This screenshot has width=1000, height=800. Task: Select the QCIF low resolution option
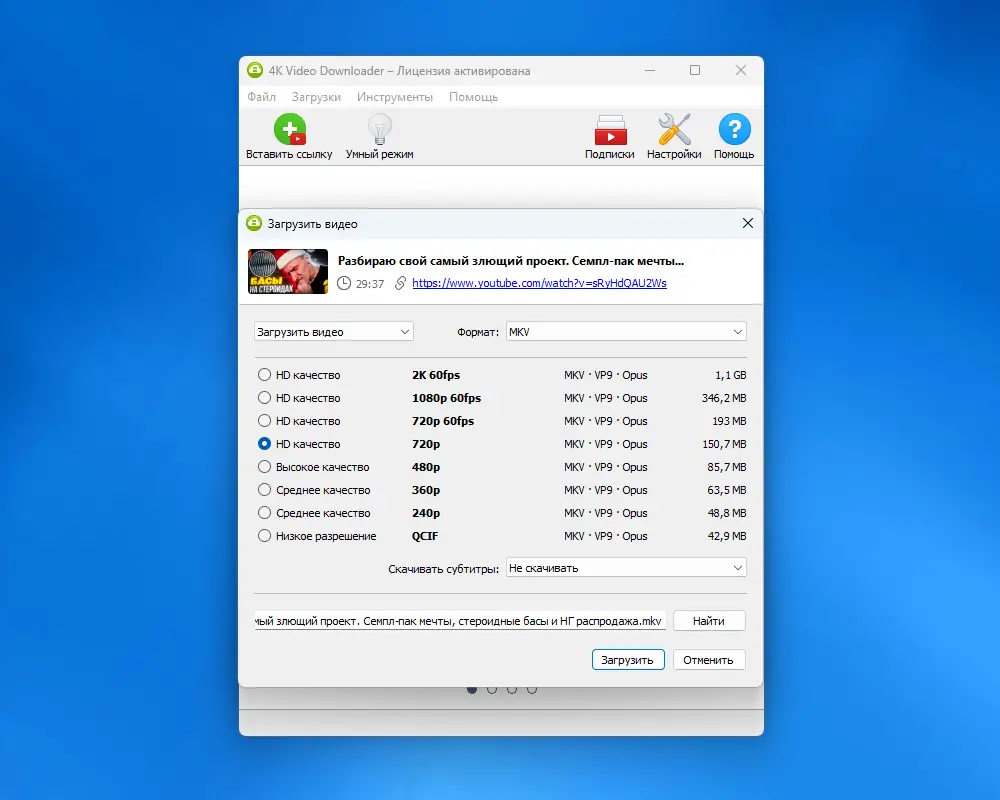click(264, 536)
